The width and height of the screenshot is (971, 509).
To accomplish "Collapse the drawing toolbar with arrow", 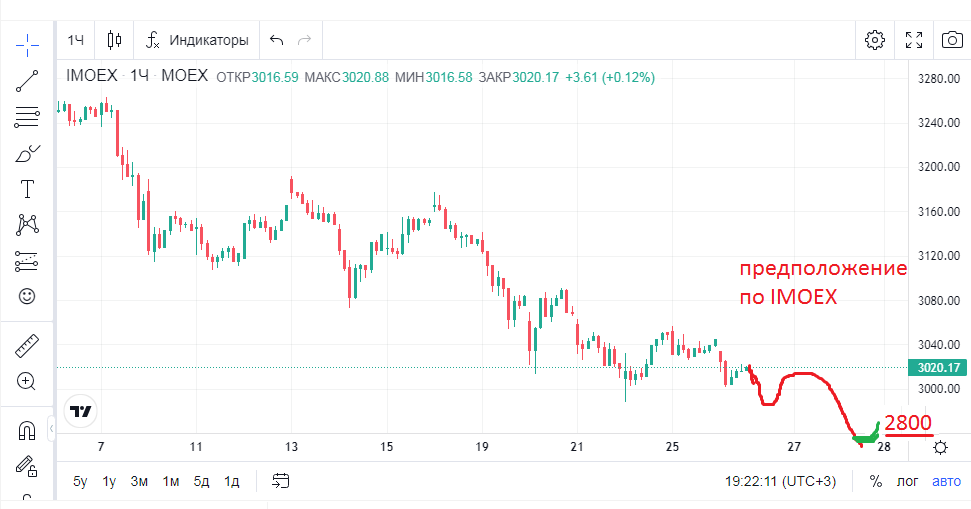I will click(x=51, y=429).
